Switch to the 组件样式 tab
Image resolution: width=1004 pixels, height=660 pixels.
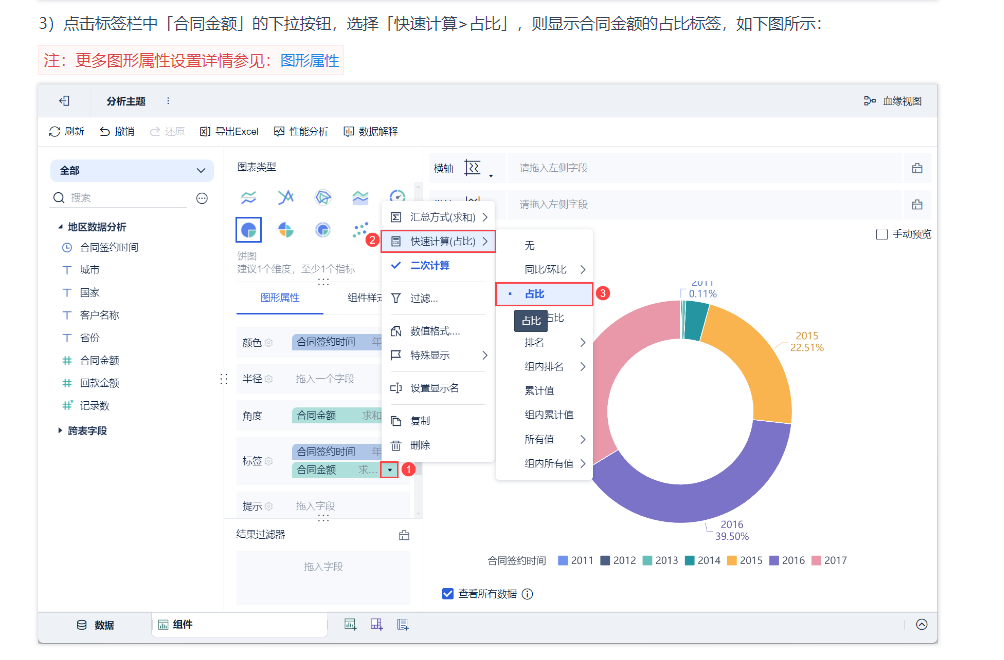pos(365,298)
